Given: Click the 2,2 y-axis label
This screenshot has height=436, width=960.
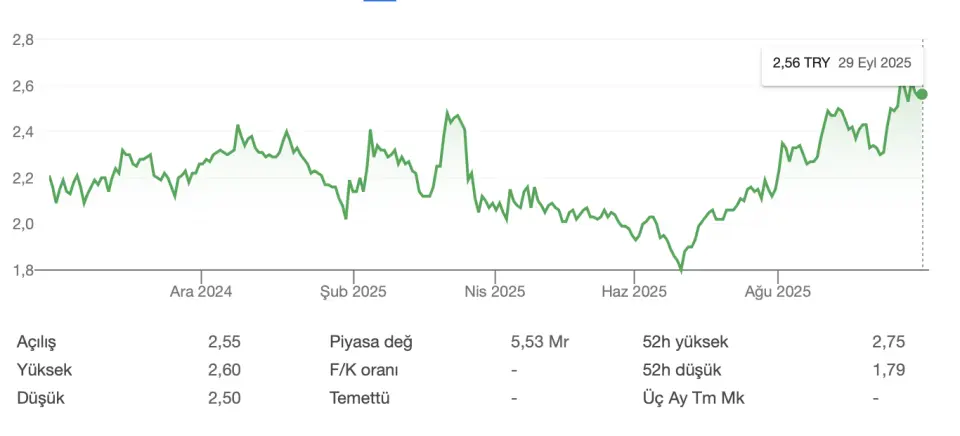Looking at the screenshot, I should click(23, 178).
